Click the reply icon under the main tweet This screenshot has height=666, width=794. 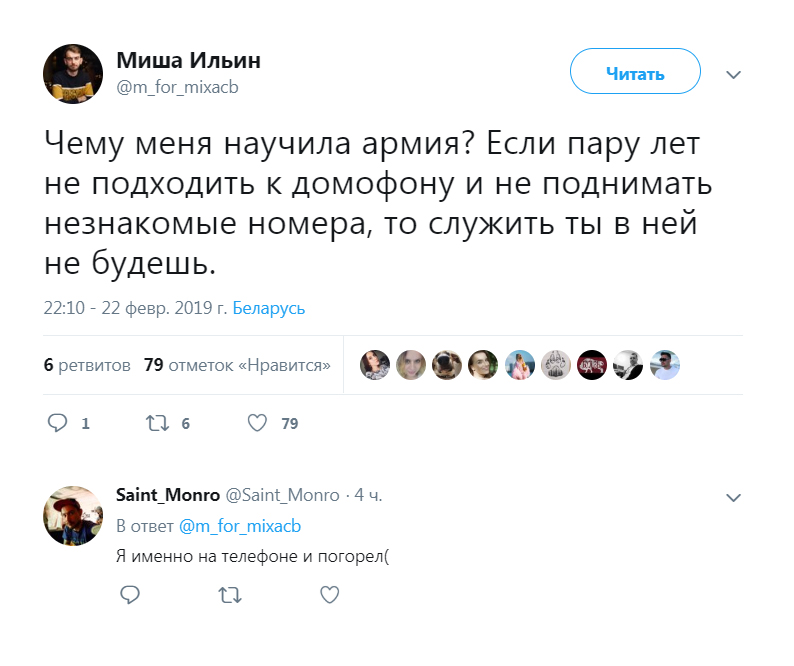coord(58,423)
